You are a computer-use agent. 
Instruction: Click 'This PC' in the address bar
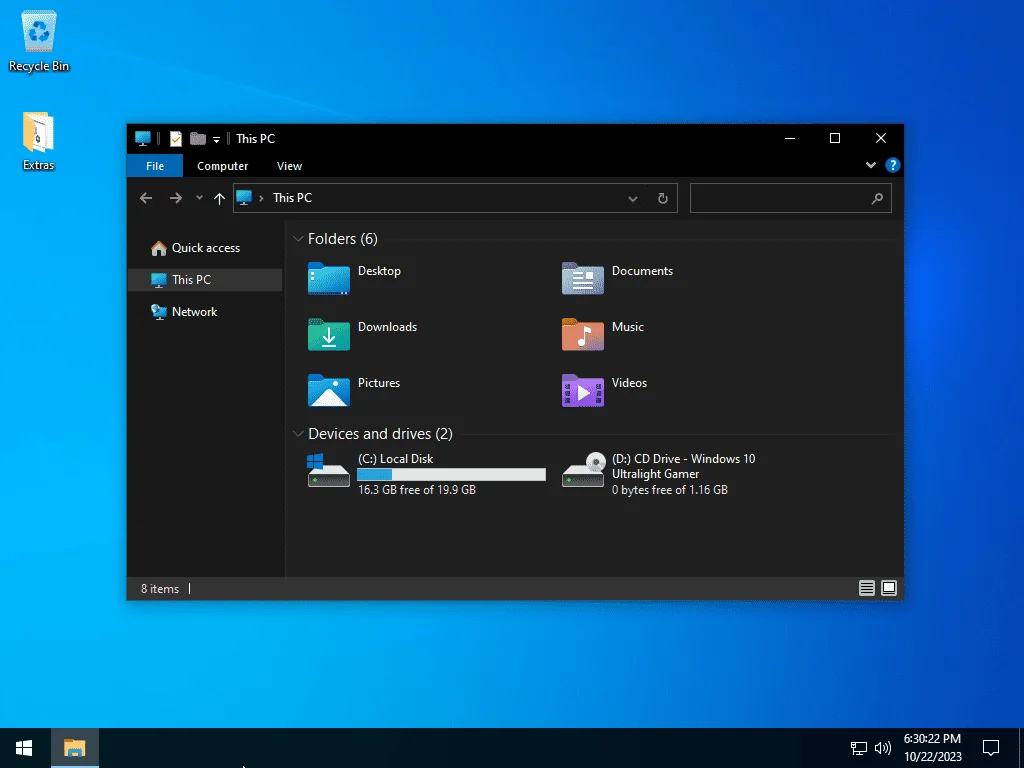click(292, 198)
